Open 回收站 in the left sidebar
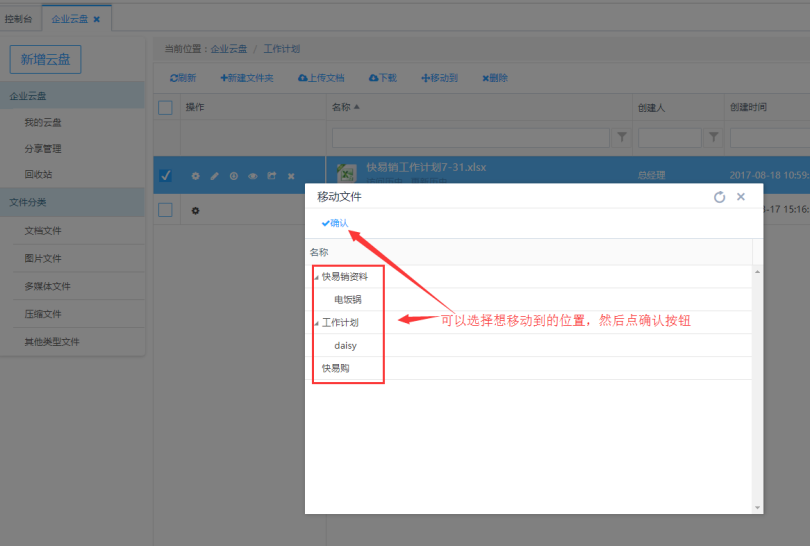Image resolution: width=810 pixels, height=546 pixels. [37, 174]
